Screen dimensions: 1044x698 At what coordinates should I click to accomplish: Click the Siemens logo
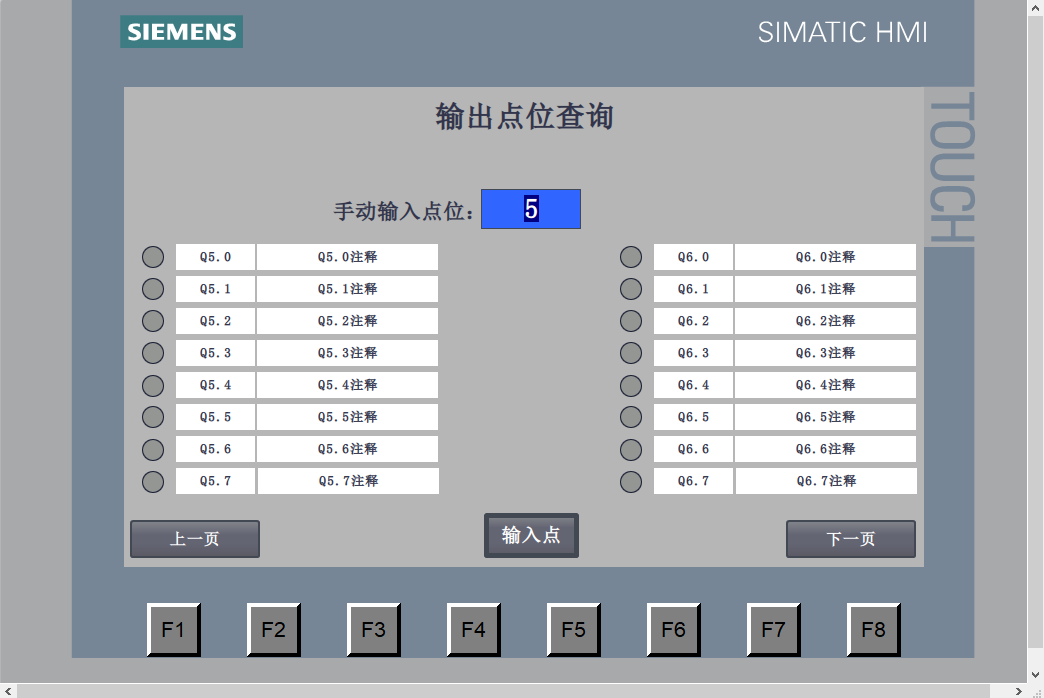tap(181, 32)
